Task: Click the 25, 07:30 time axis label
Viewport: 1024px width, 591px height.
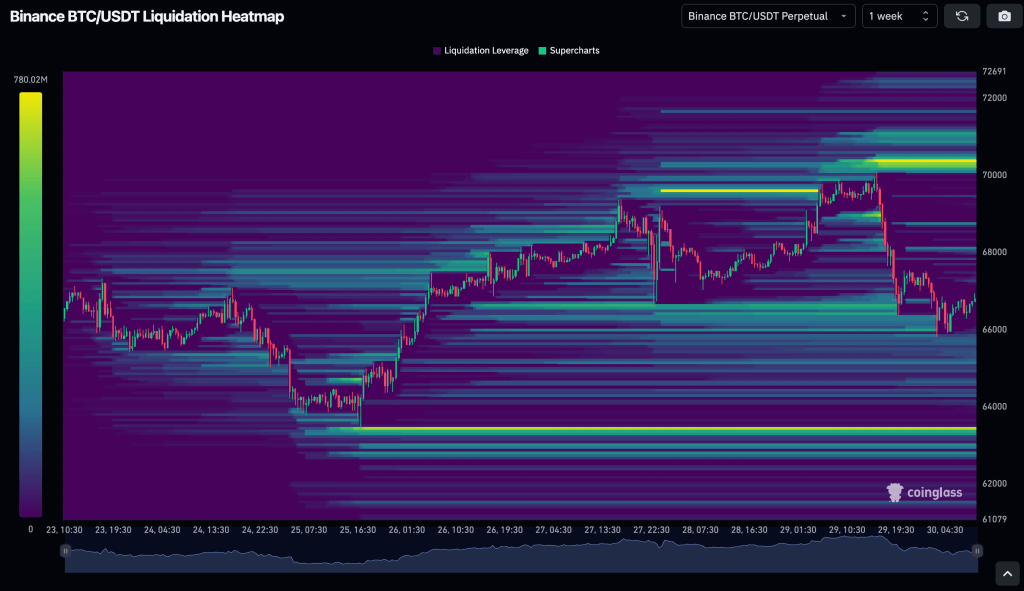Action: 309,530
